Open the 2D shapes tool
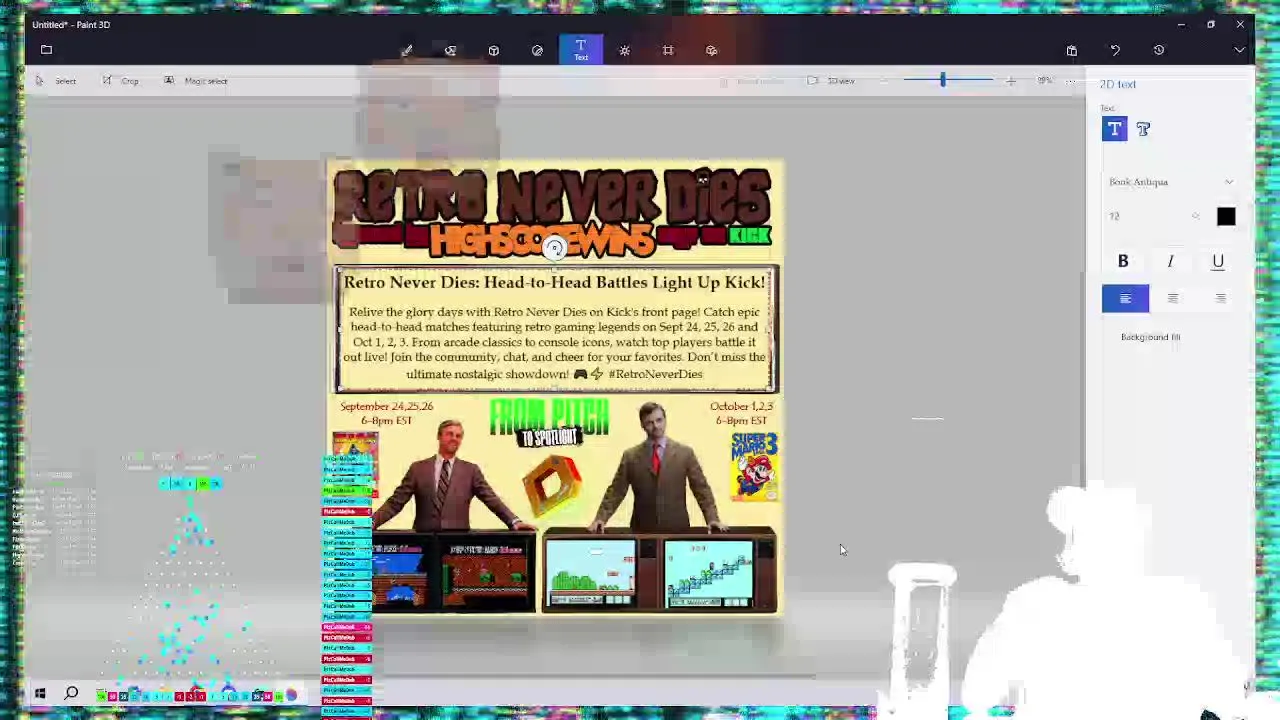This screenshot has height=720, width=1280. coord(450,50)
